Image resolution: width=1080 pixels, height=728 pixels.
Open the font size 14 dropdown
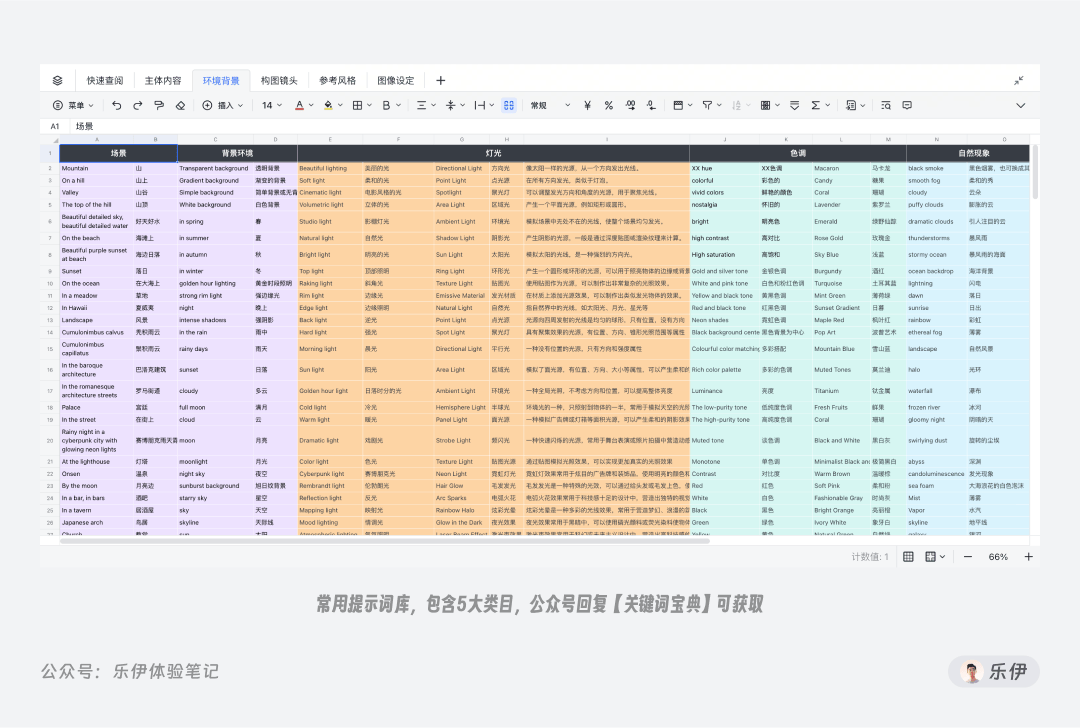click(272, 105)
